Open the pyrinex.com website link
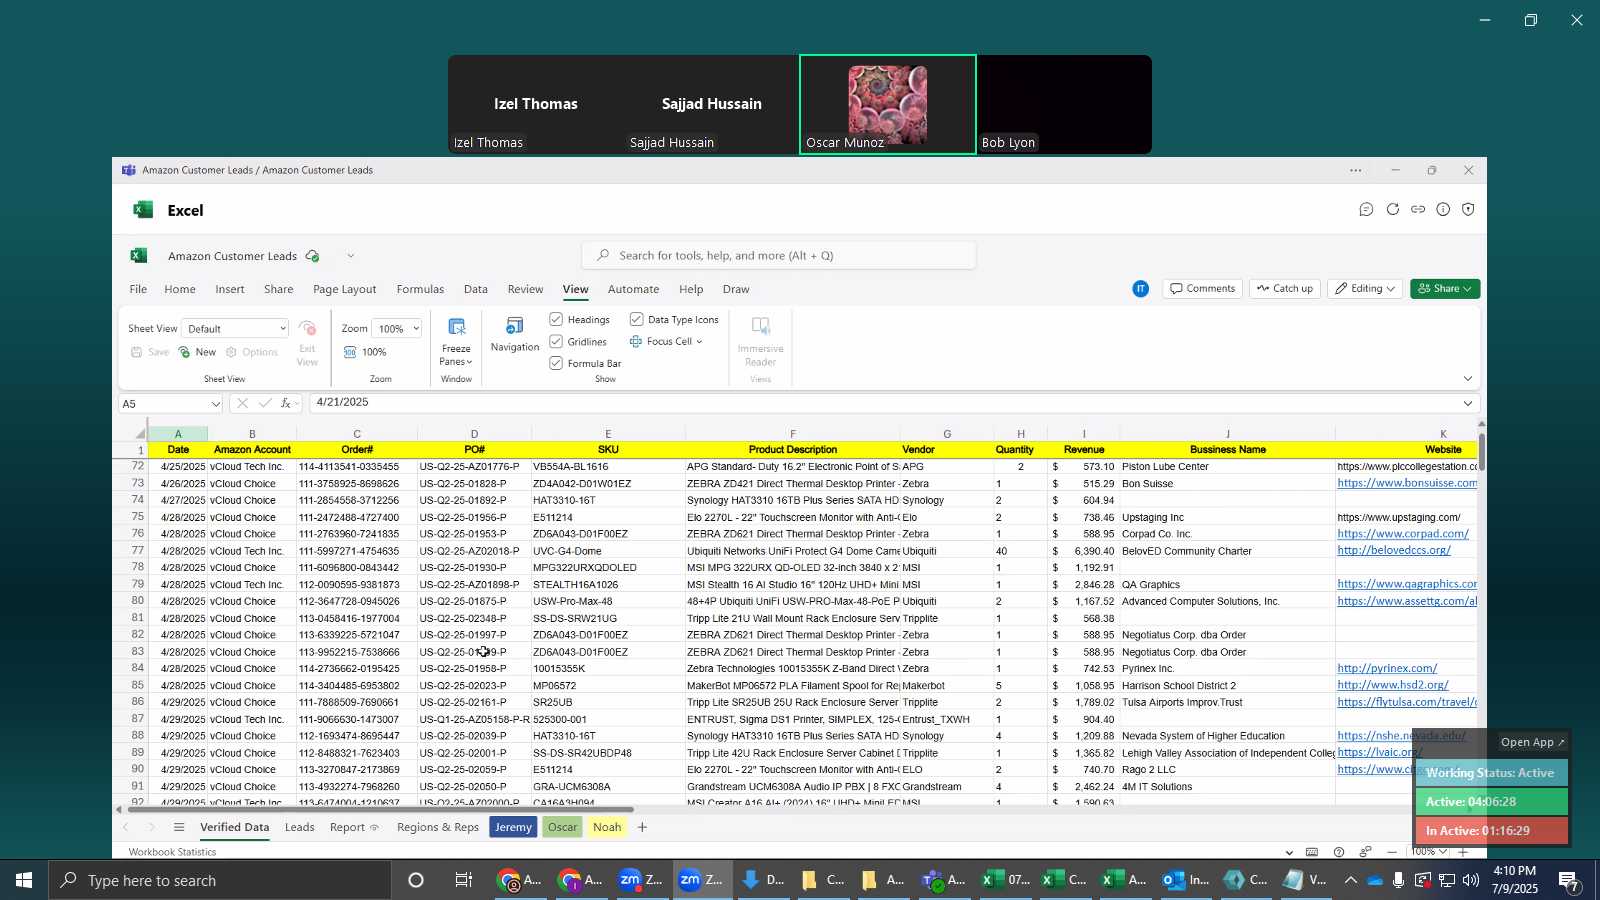 click(1387, 668)
